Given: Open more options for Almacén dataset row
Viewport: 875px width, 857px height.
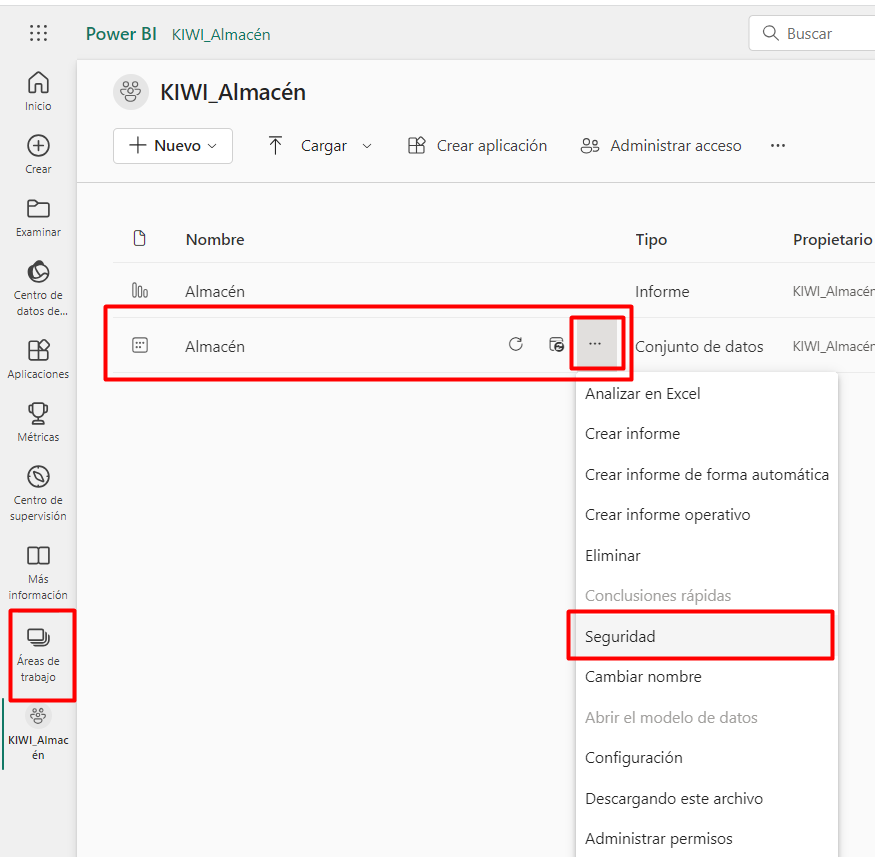Looking at the screenshot, I should coord(595,344).
